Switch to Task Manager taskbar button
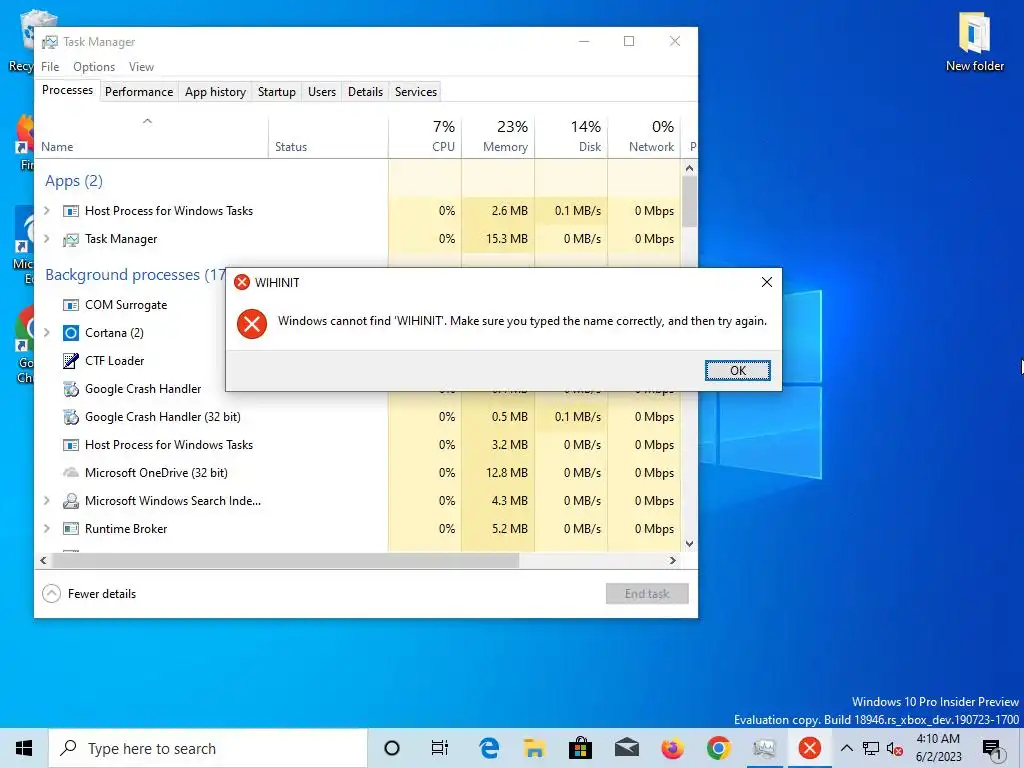 tap(763, 748)
